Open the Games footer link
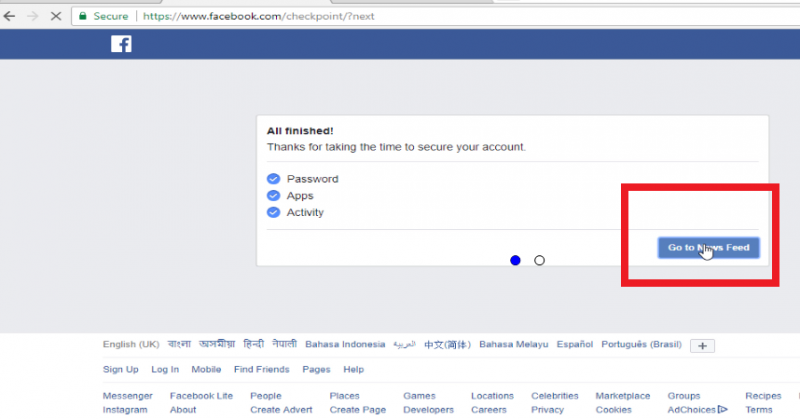Screen dimensions: 800x419 pyautogui.click(x=419, y=396)
